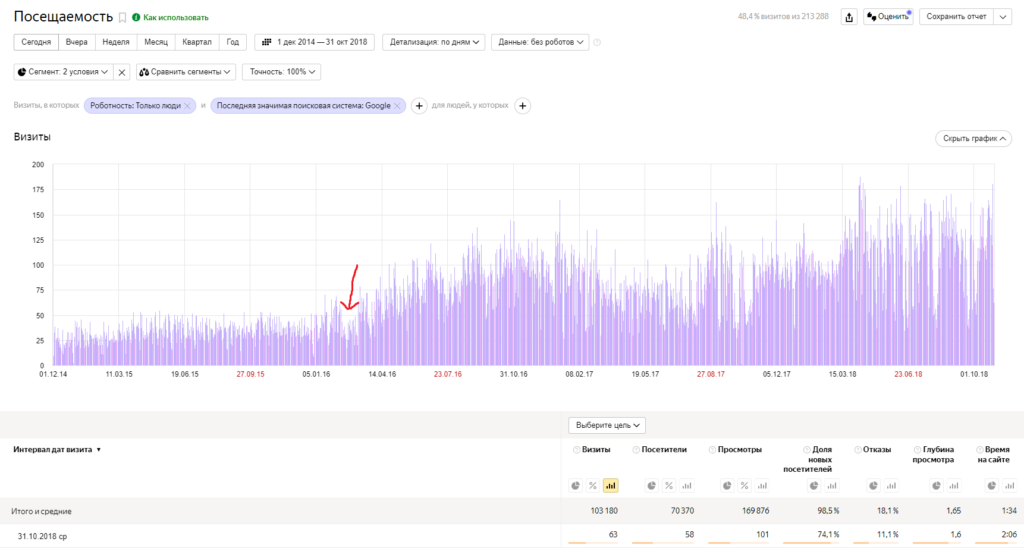Expand arrow next to Сохранить отчет
The height and width of the screenshot is (548, 1024).
coord(1003,17)
